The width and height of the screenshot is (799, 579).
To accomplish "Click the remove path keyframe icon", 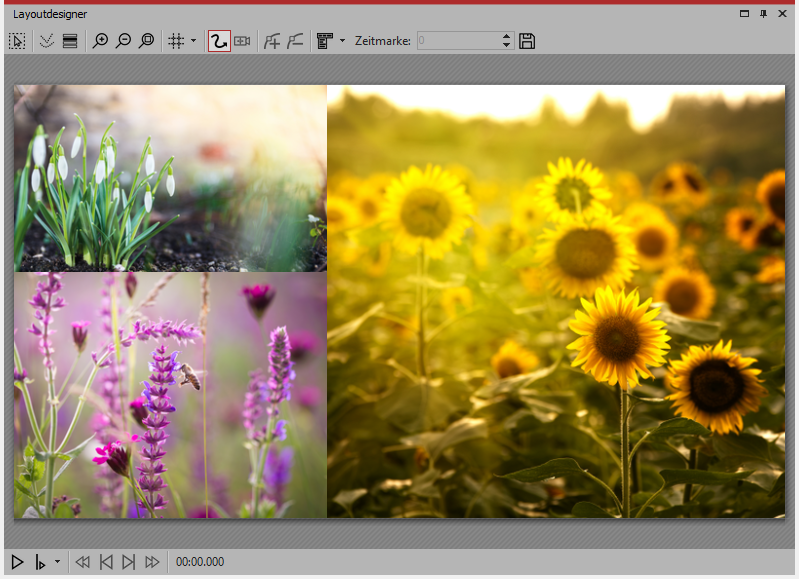I will (295, 41).
